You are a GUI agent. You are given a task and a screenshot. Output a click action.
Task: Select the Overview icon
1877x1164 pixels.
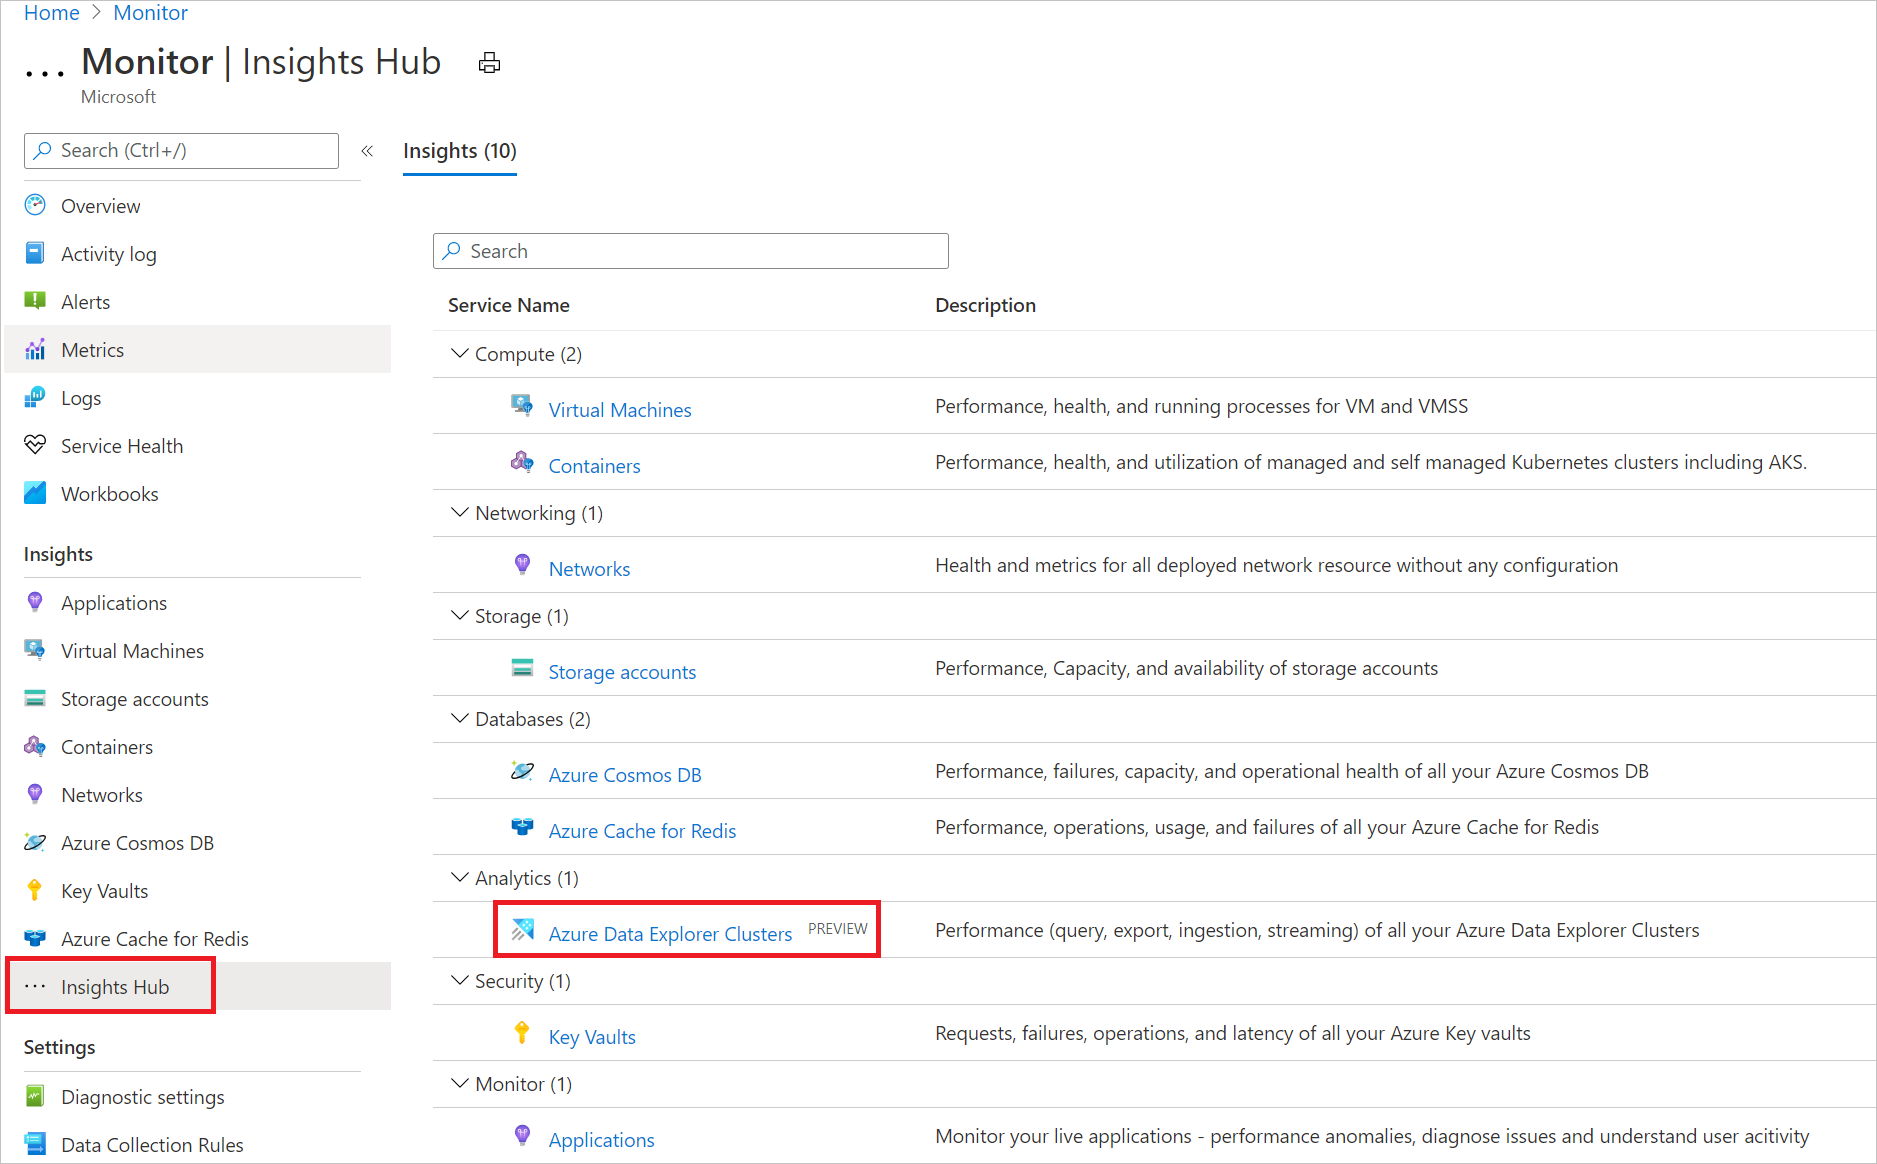click(x=35, y=205)
